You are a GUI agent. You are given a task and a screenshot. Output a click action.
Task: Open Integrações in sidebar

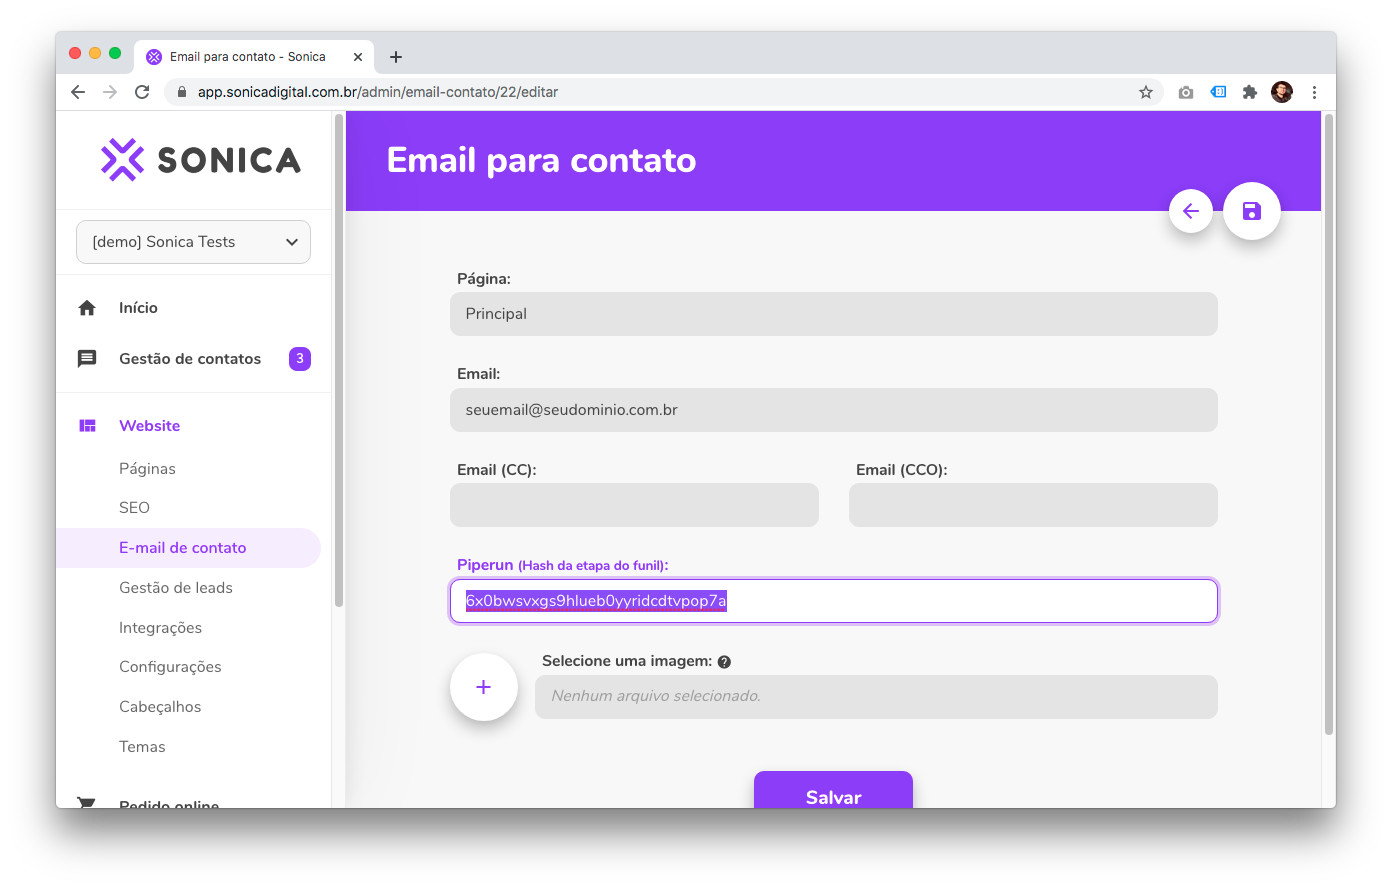point(160,628)
